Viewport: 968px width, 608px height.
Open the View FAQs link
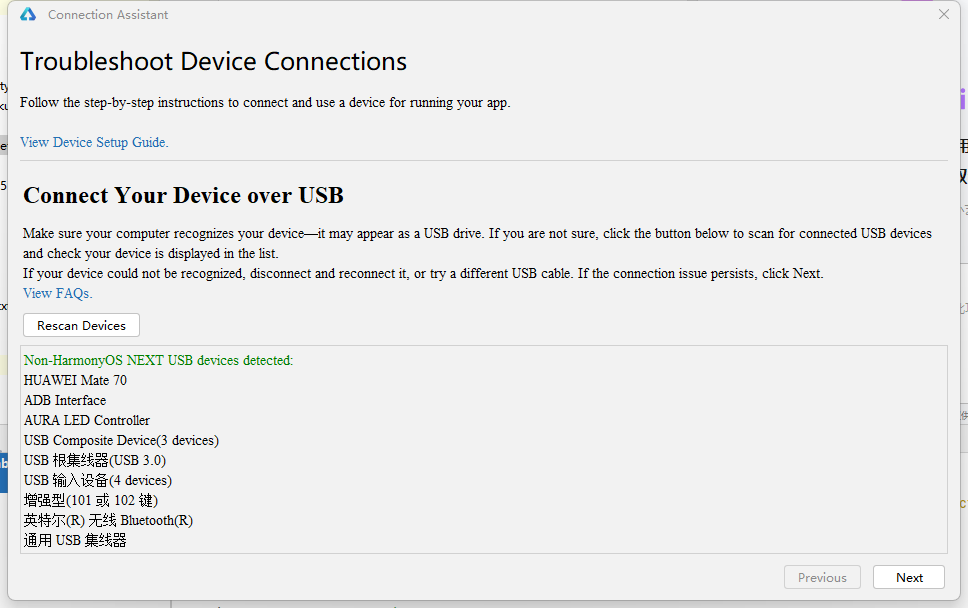pyautogui.click(x=57, y=293)
